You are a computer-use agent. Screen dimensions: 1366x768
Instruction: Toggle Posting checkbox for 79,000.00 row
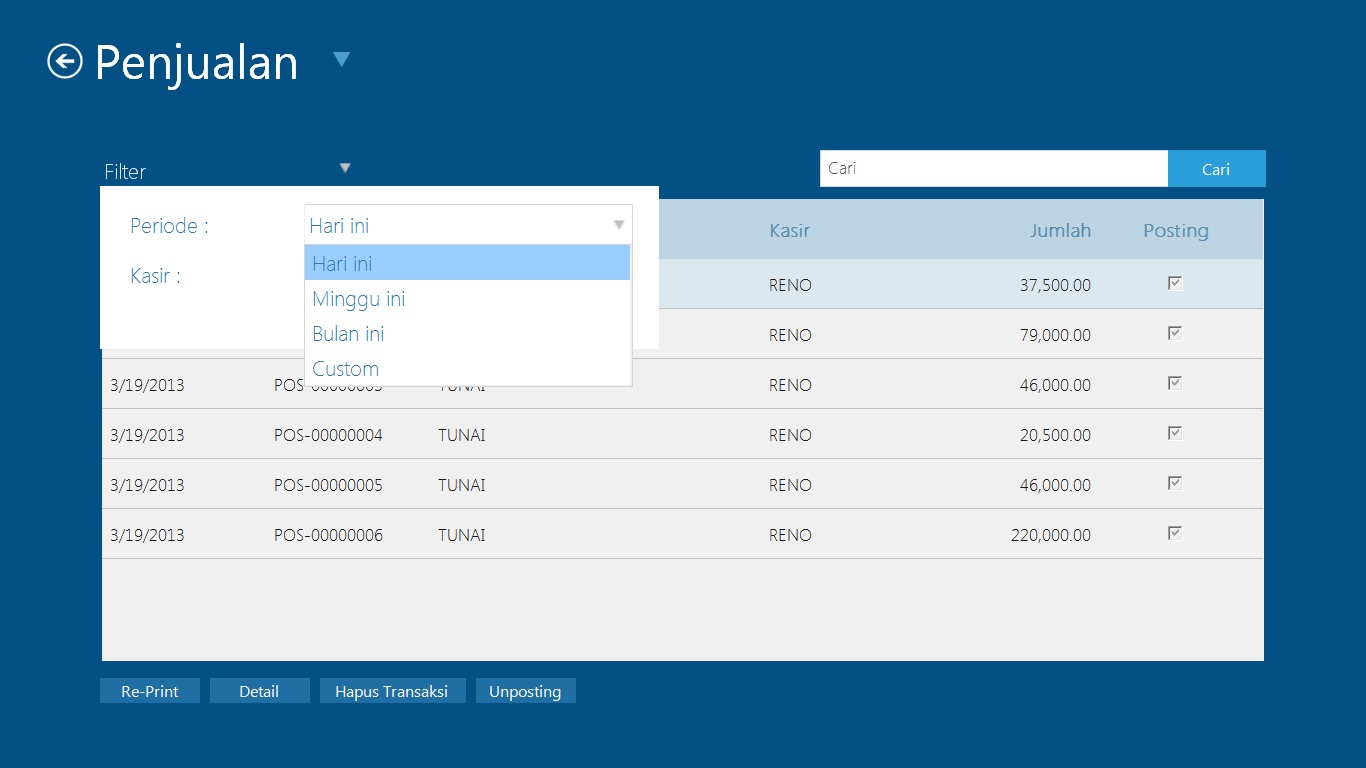[1175, 334]
